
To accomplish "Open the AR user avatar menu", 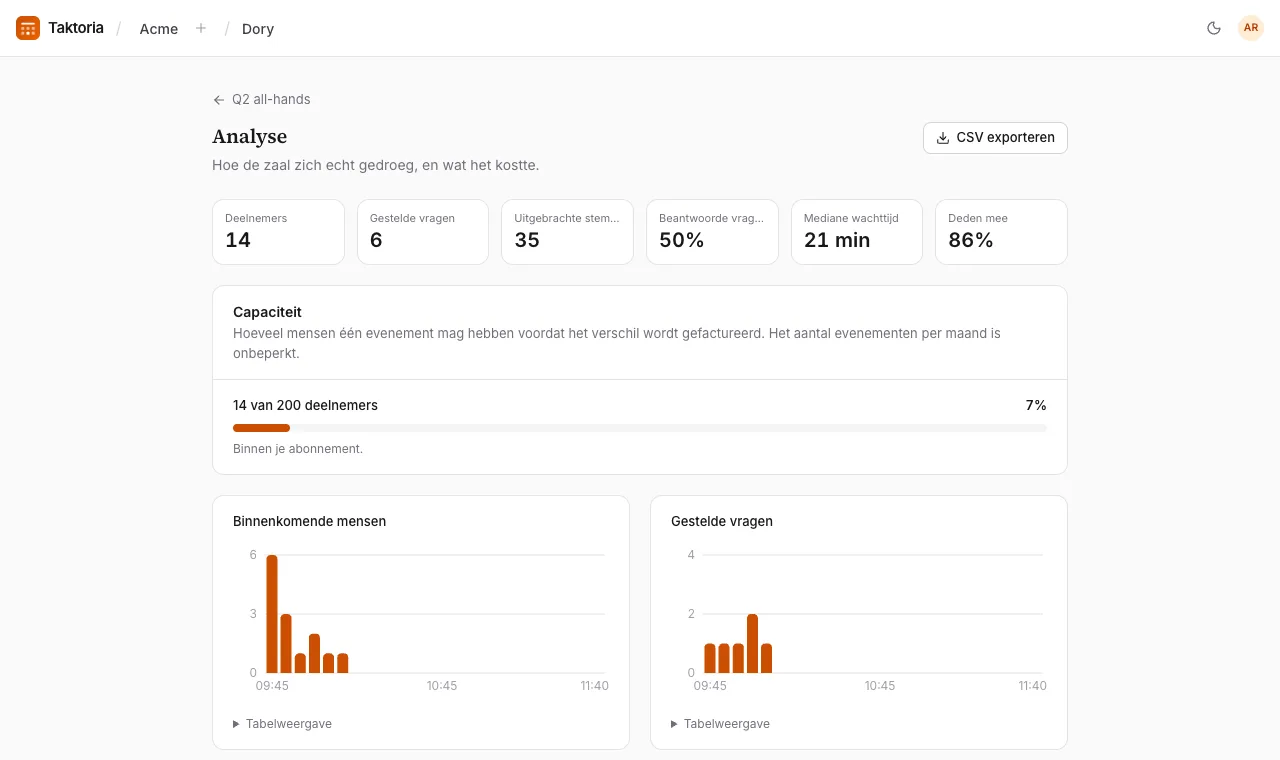I will click(x=1251, y=28).
